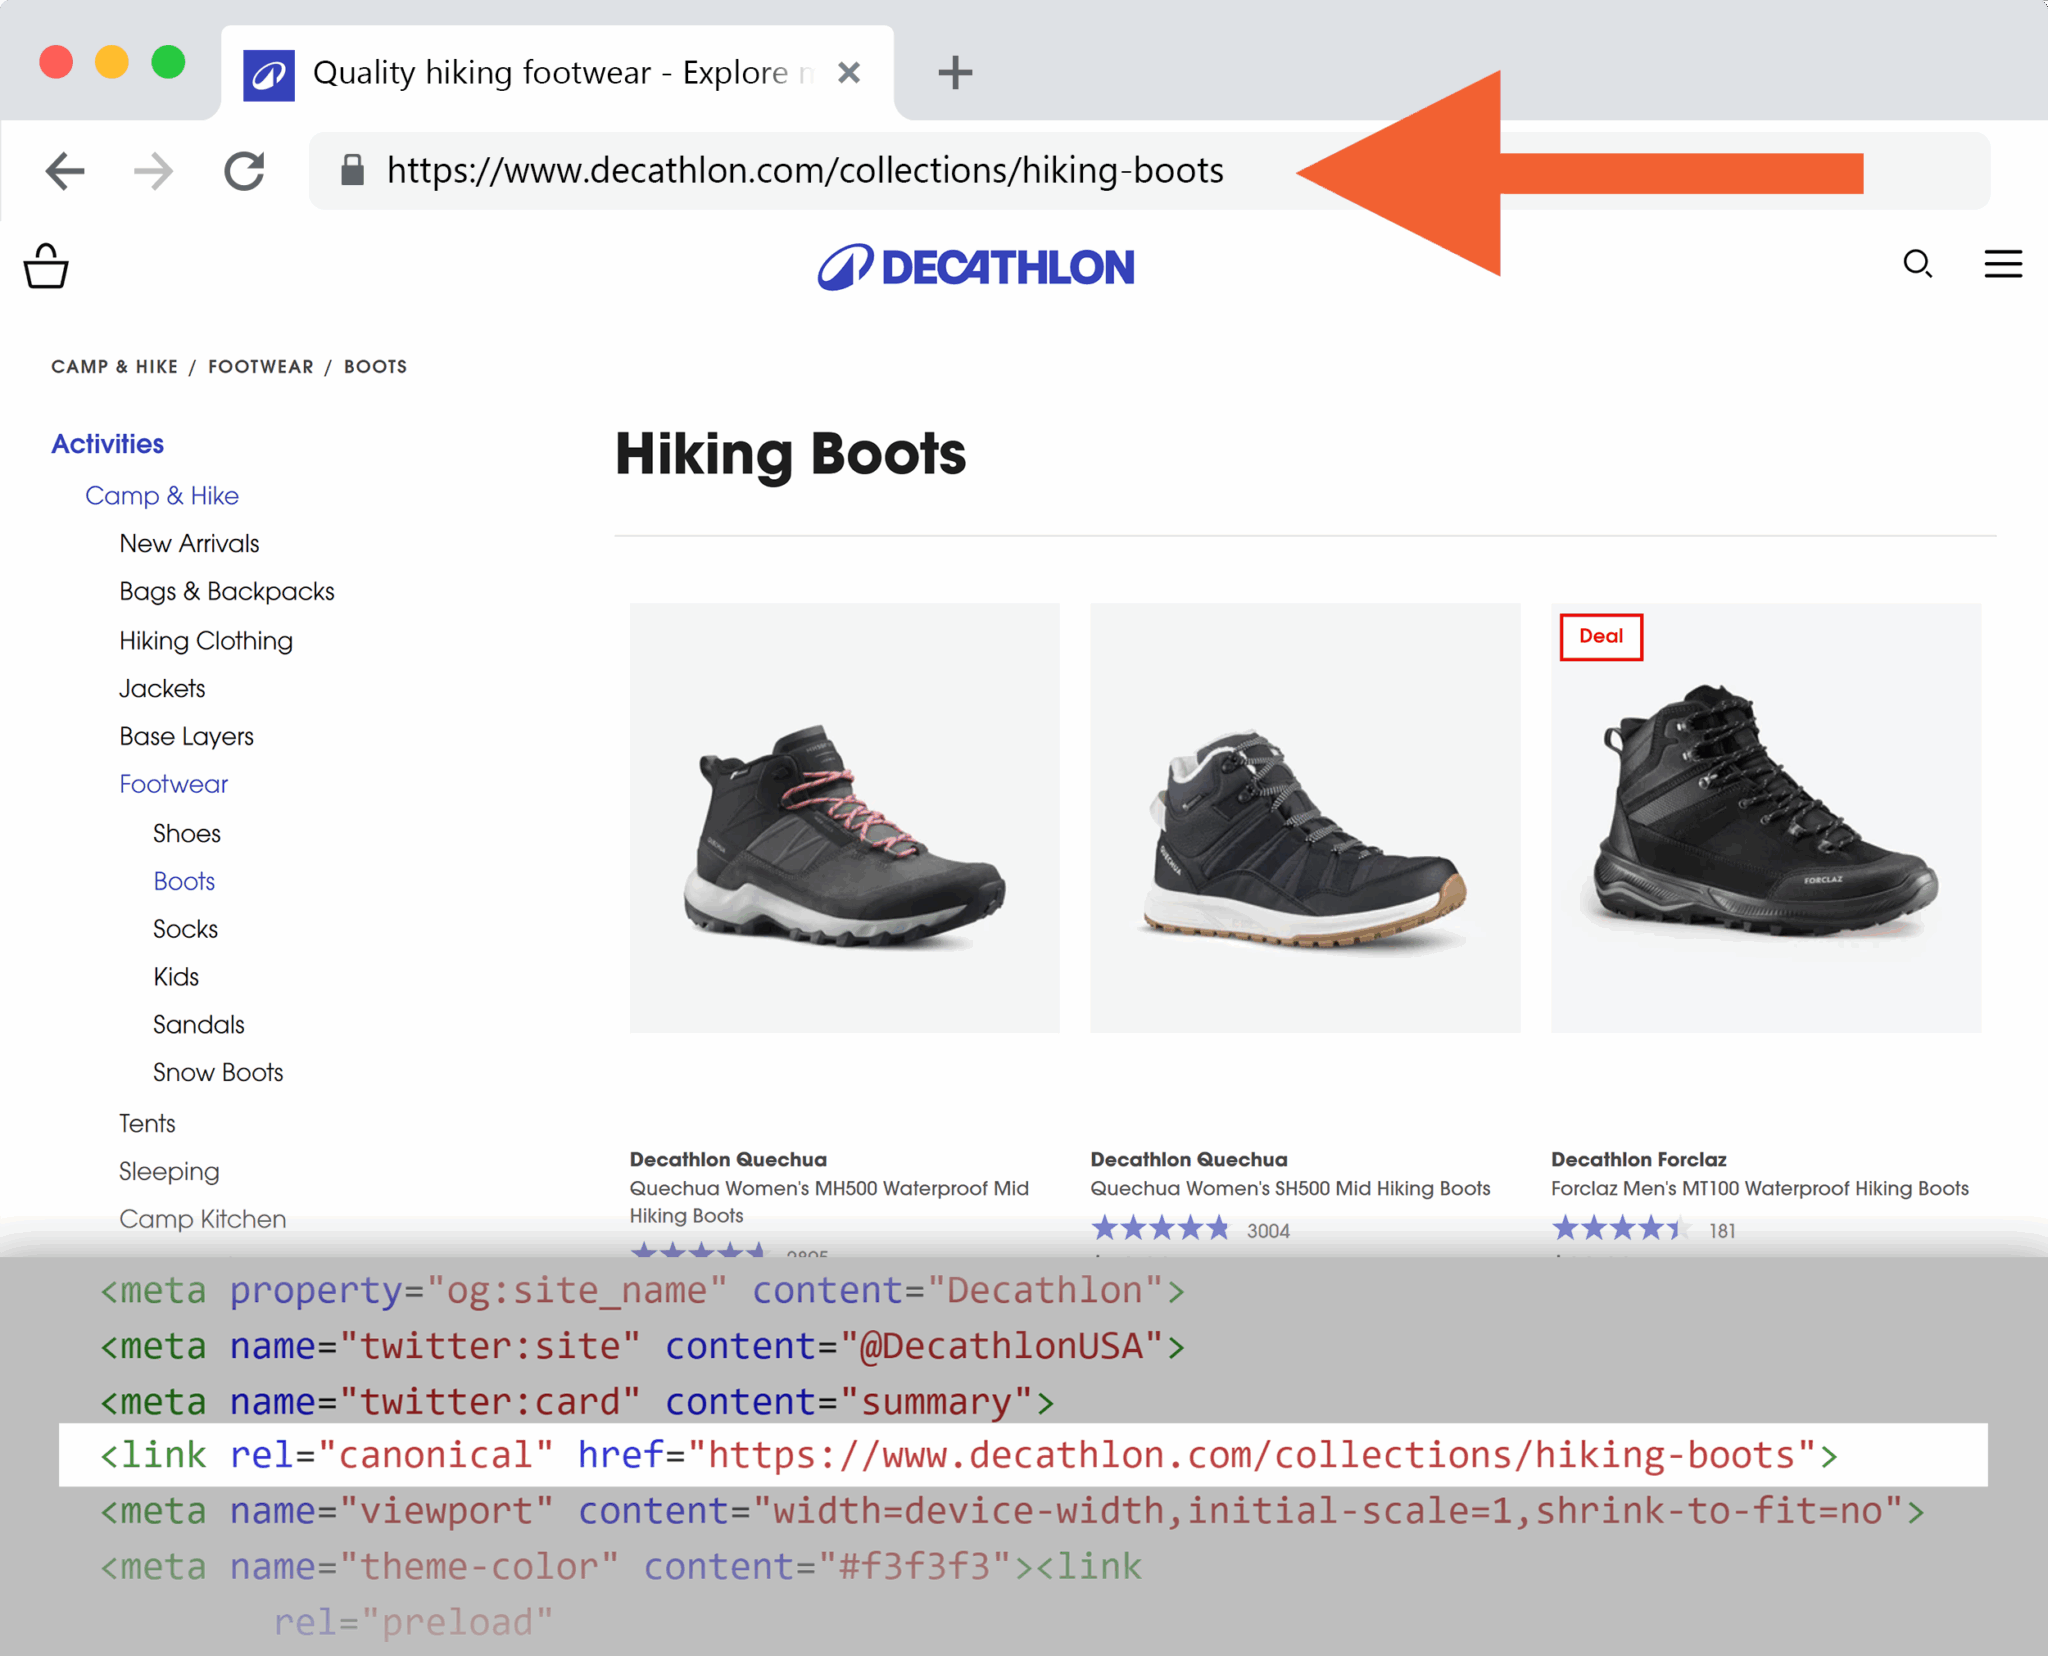Image resolution: width=2048 pixels, height=1656 pixels.
Task: Open Base Layers category
Action: coord(186,737)
